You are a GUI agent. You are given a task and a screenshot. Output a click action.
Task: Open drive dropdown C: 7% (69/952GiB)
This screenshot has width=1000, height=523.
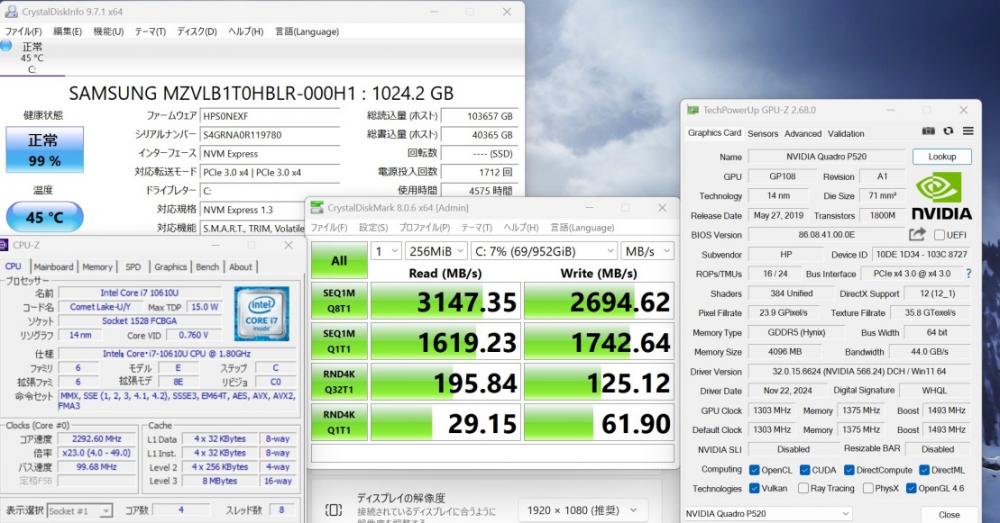(545, 251)
